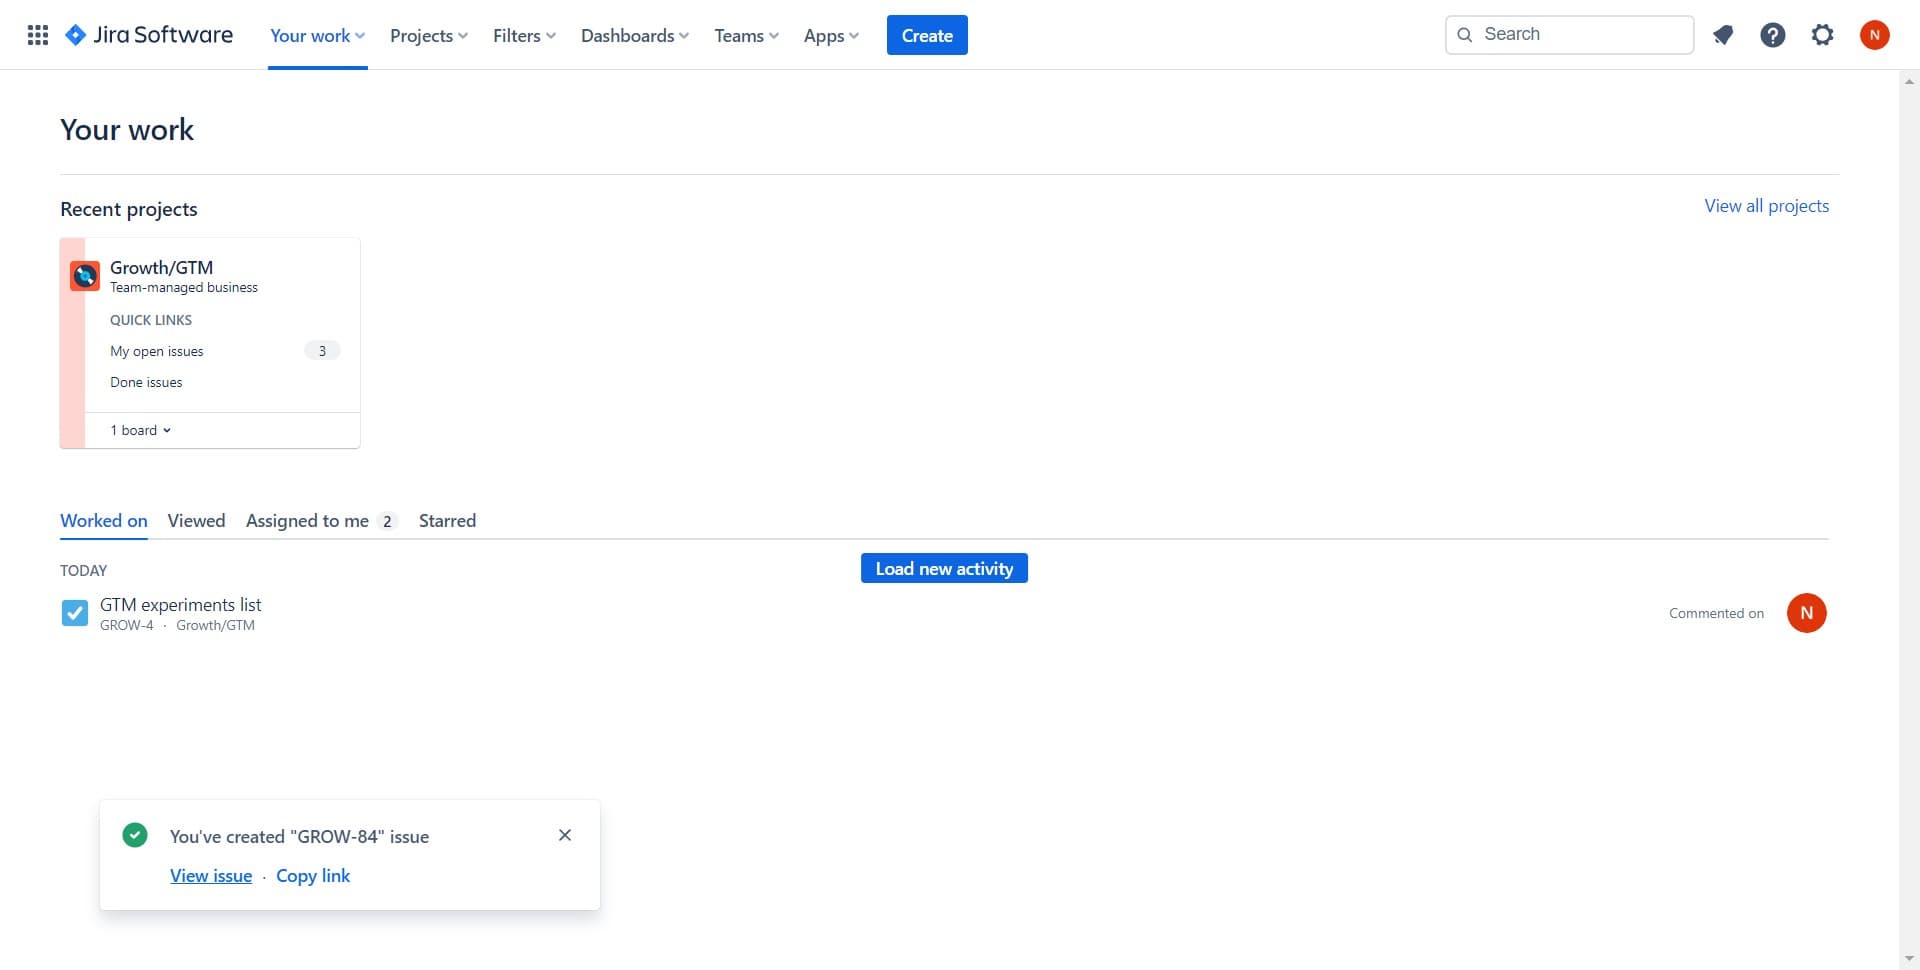
Task: Click the Load new activity button
Action: point(943,567)
